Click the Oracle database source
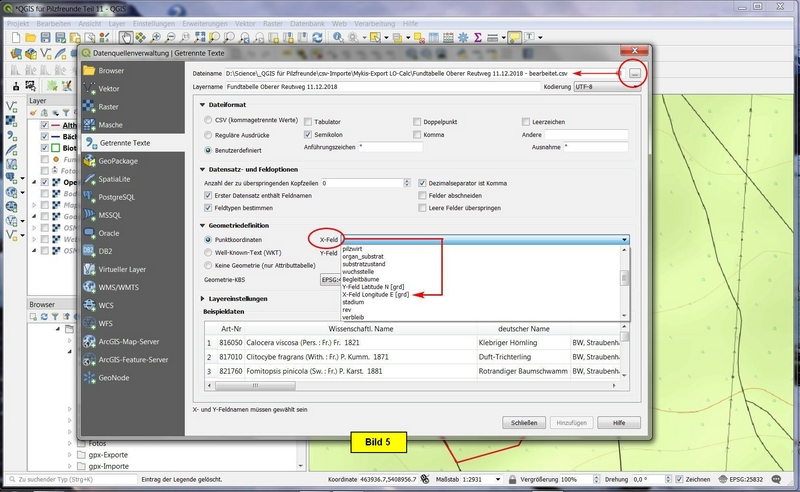 pyautogui.click(x=108, y=233)
